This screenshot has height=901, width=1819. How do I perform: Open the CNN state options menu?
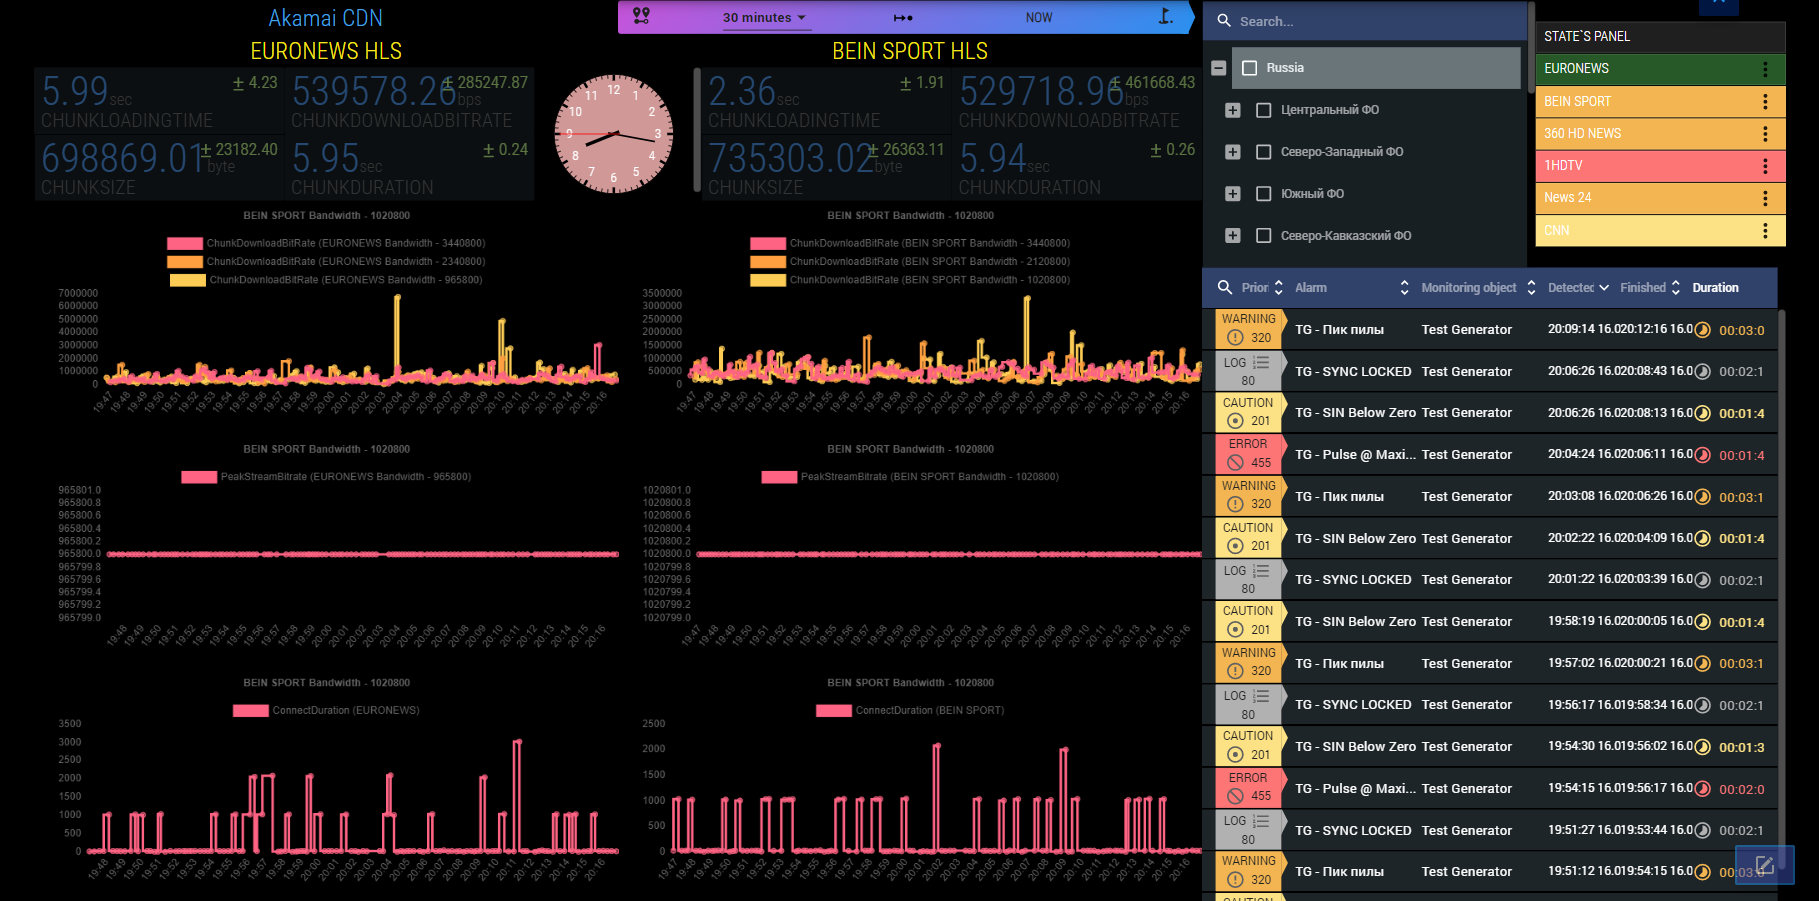[1765, 230]
